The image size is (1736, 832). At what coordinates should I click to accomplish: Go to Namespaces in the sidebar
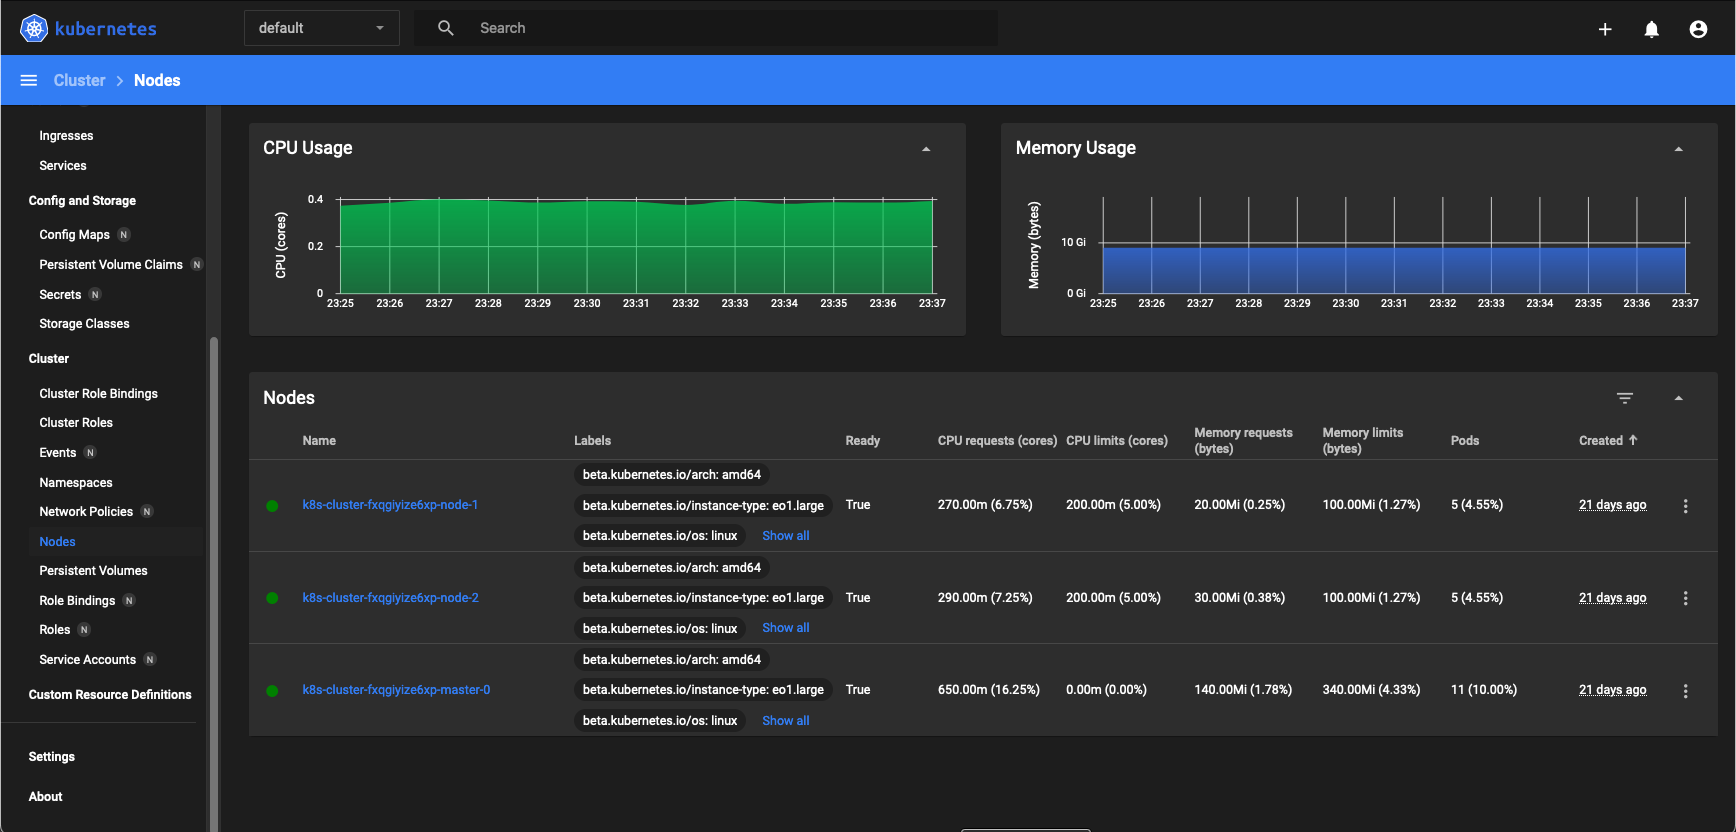click(76, 482)
